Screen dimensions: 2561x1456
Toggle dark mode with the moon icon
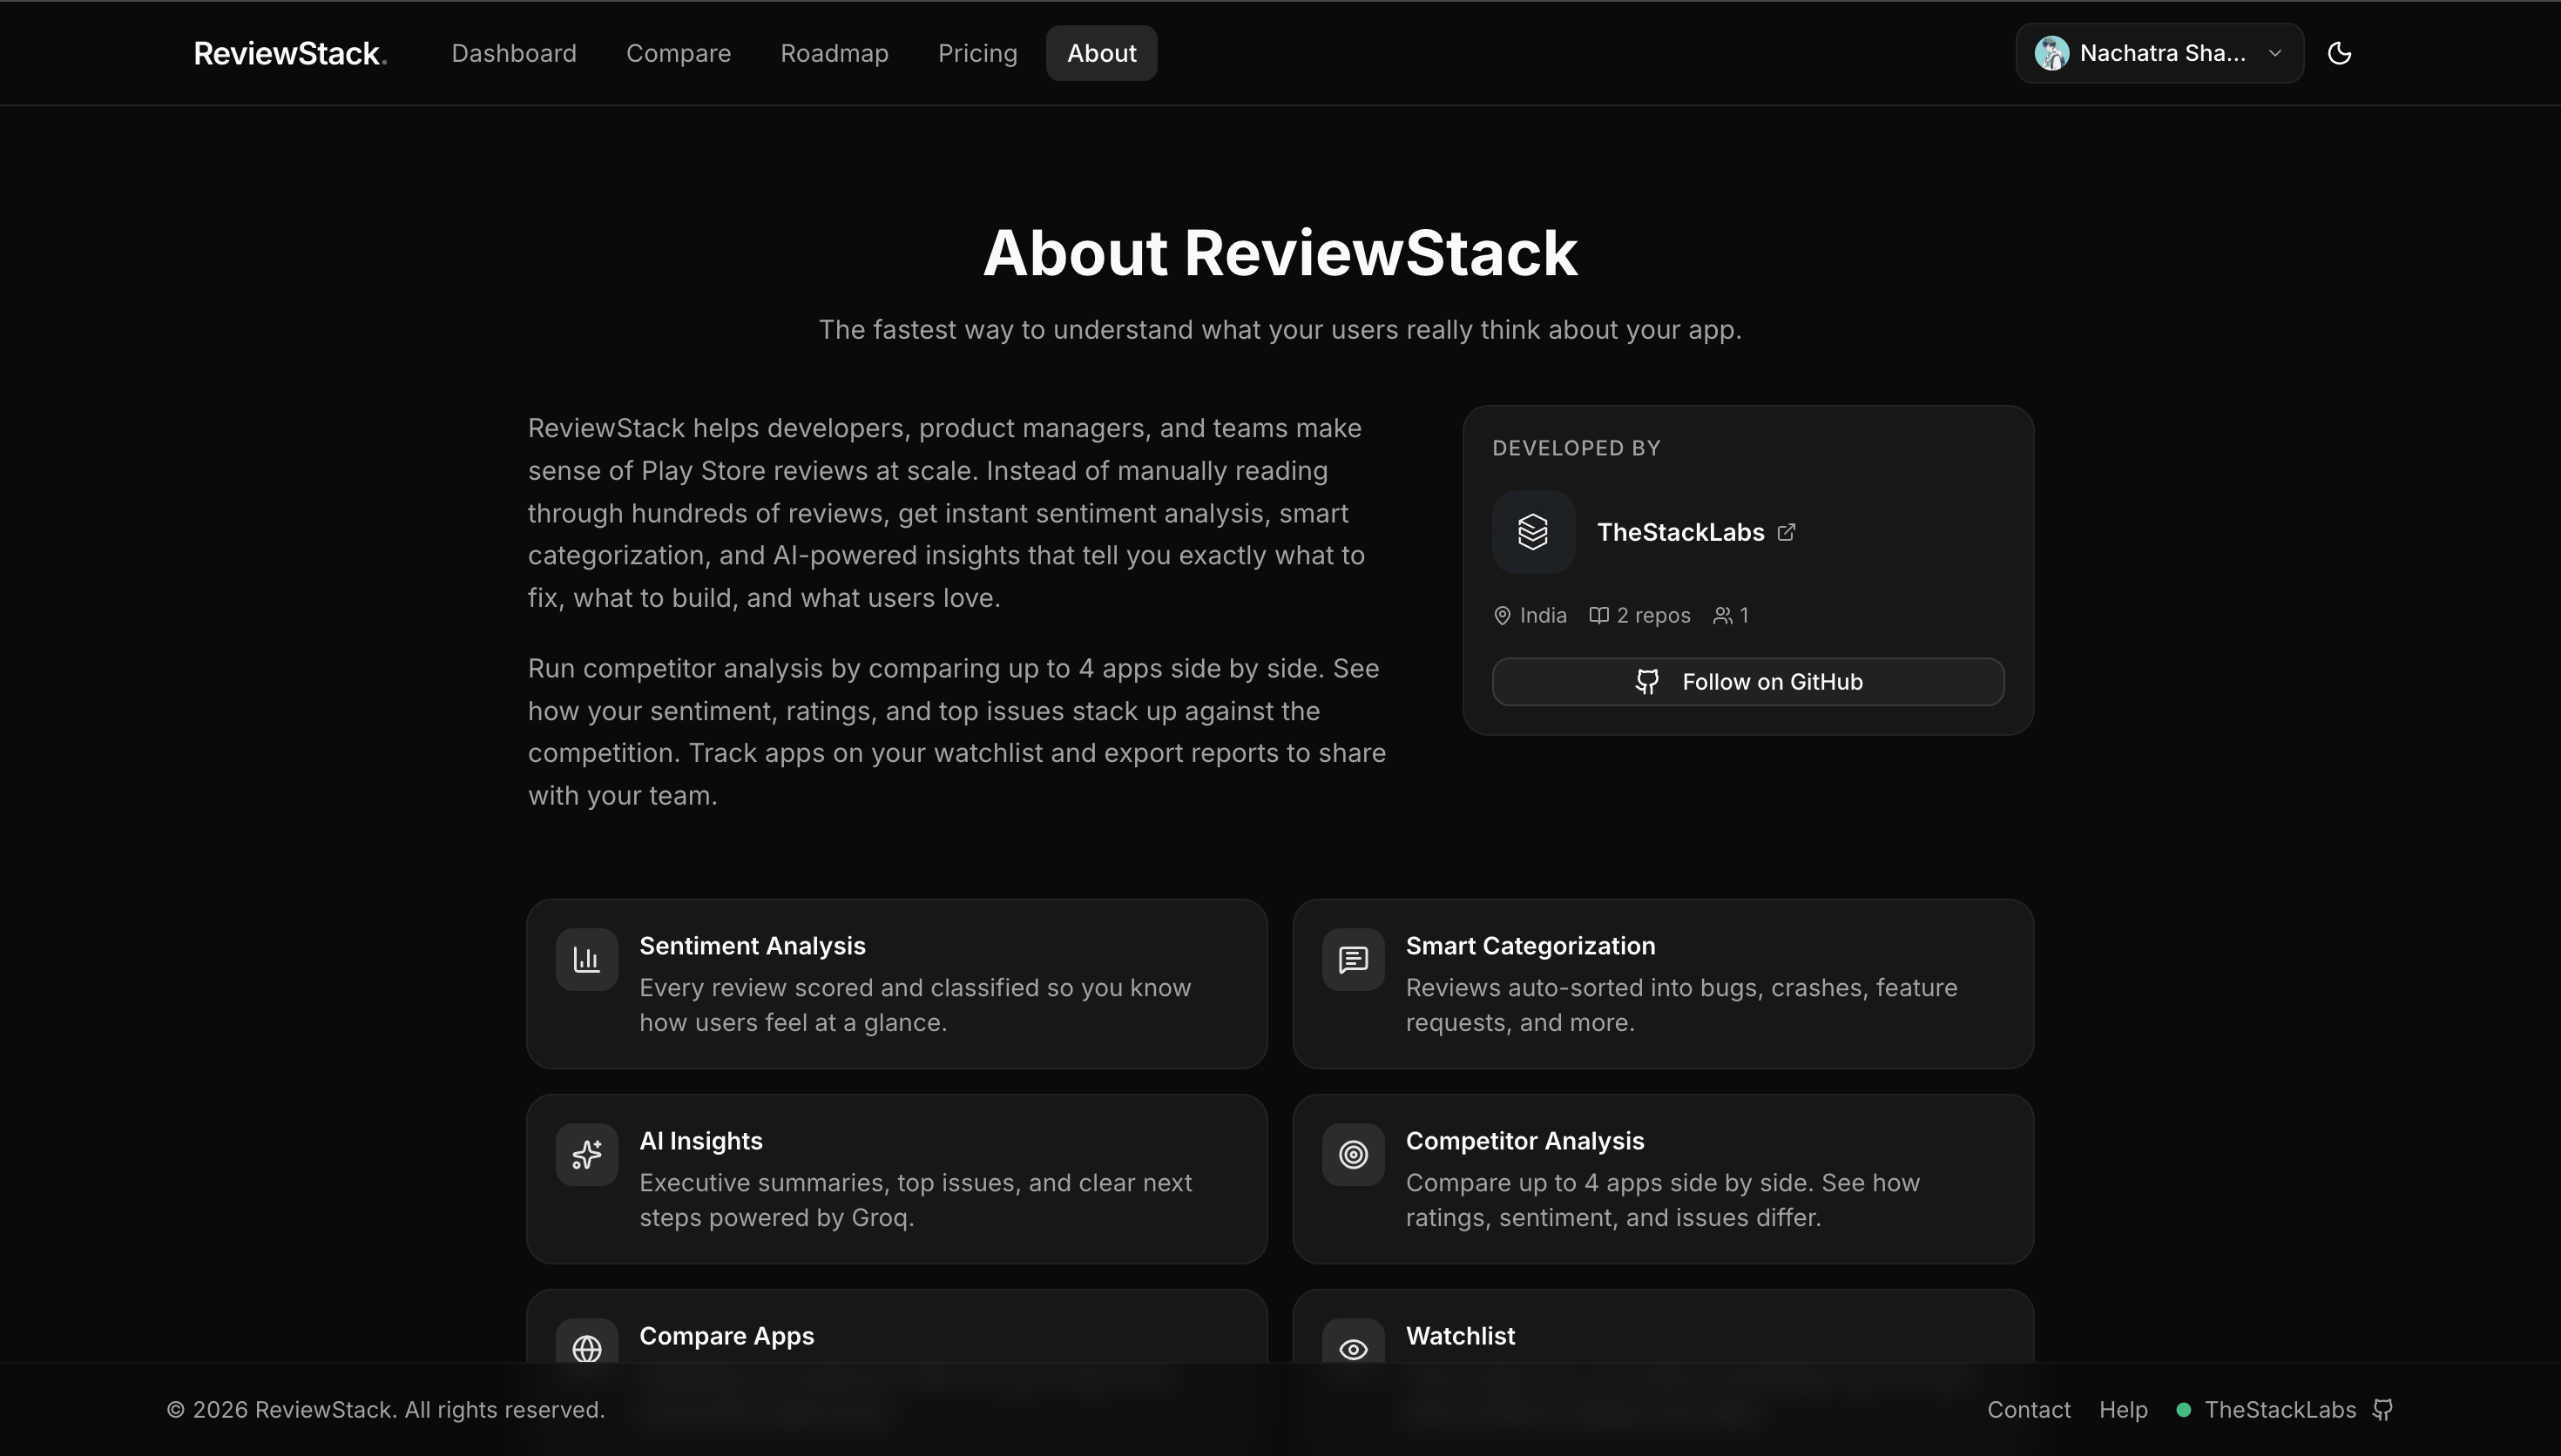point(2339,53)
